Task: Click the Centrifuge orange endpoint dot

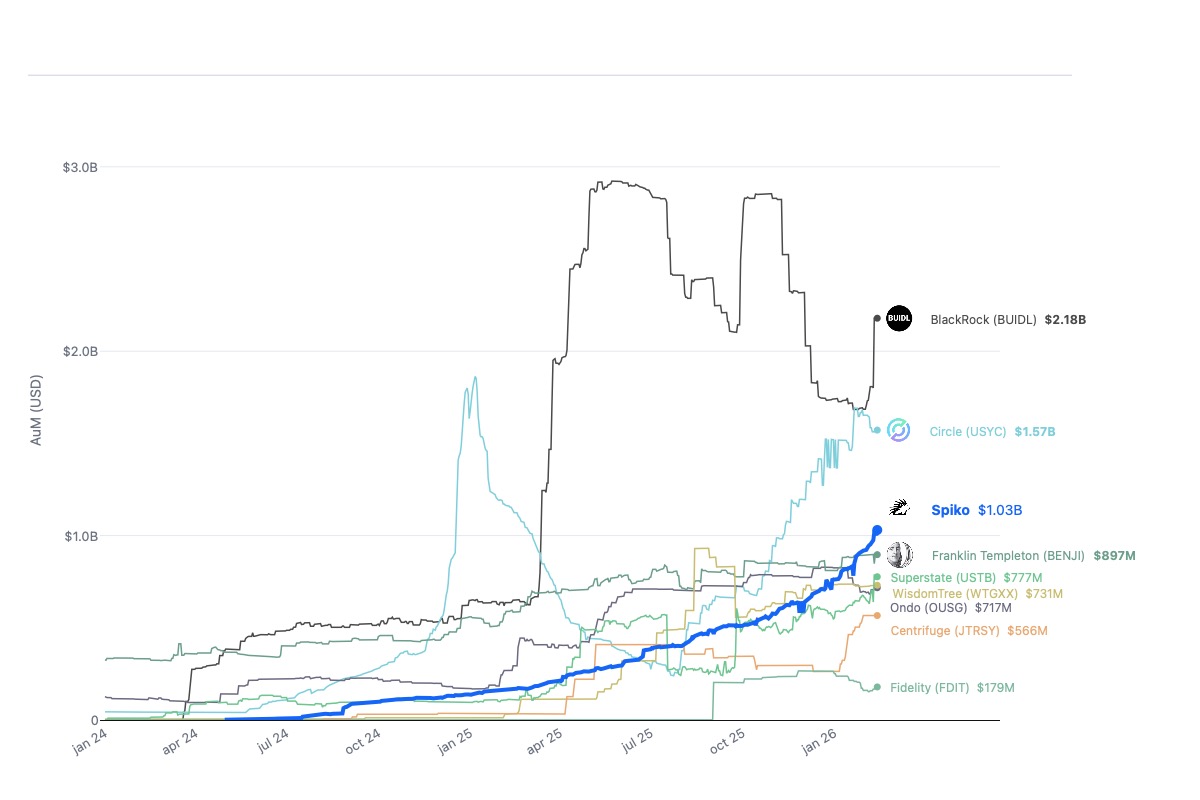Action: [x=877, y=615]
